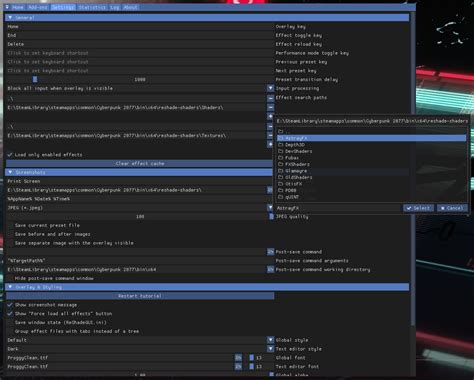
Task: Go to parent folder '..' in picker
Action: [x=371, y=131]
